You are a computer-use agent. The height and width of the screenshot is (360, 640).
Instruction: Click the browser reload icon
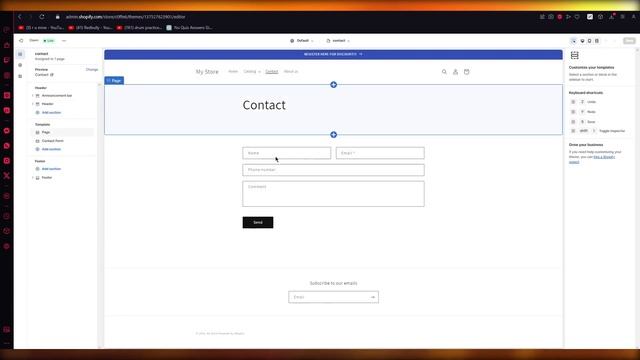coord(42,17)
